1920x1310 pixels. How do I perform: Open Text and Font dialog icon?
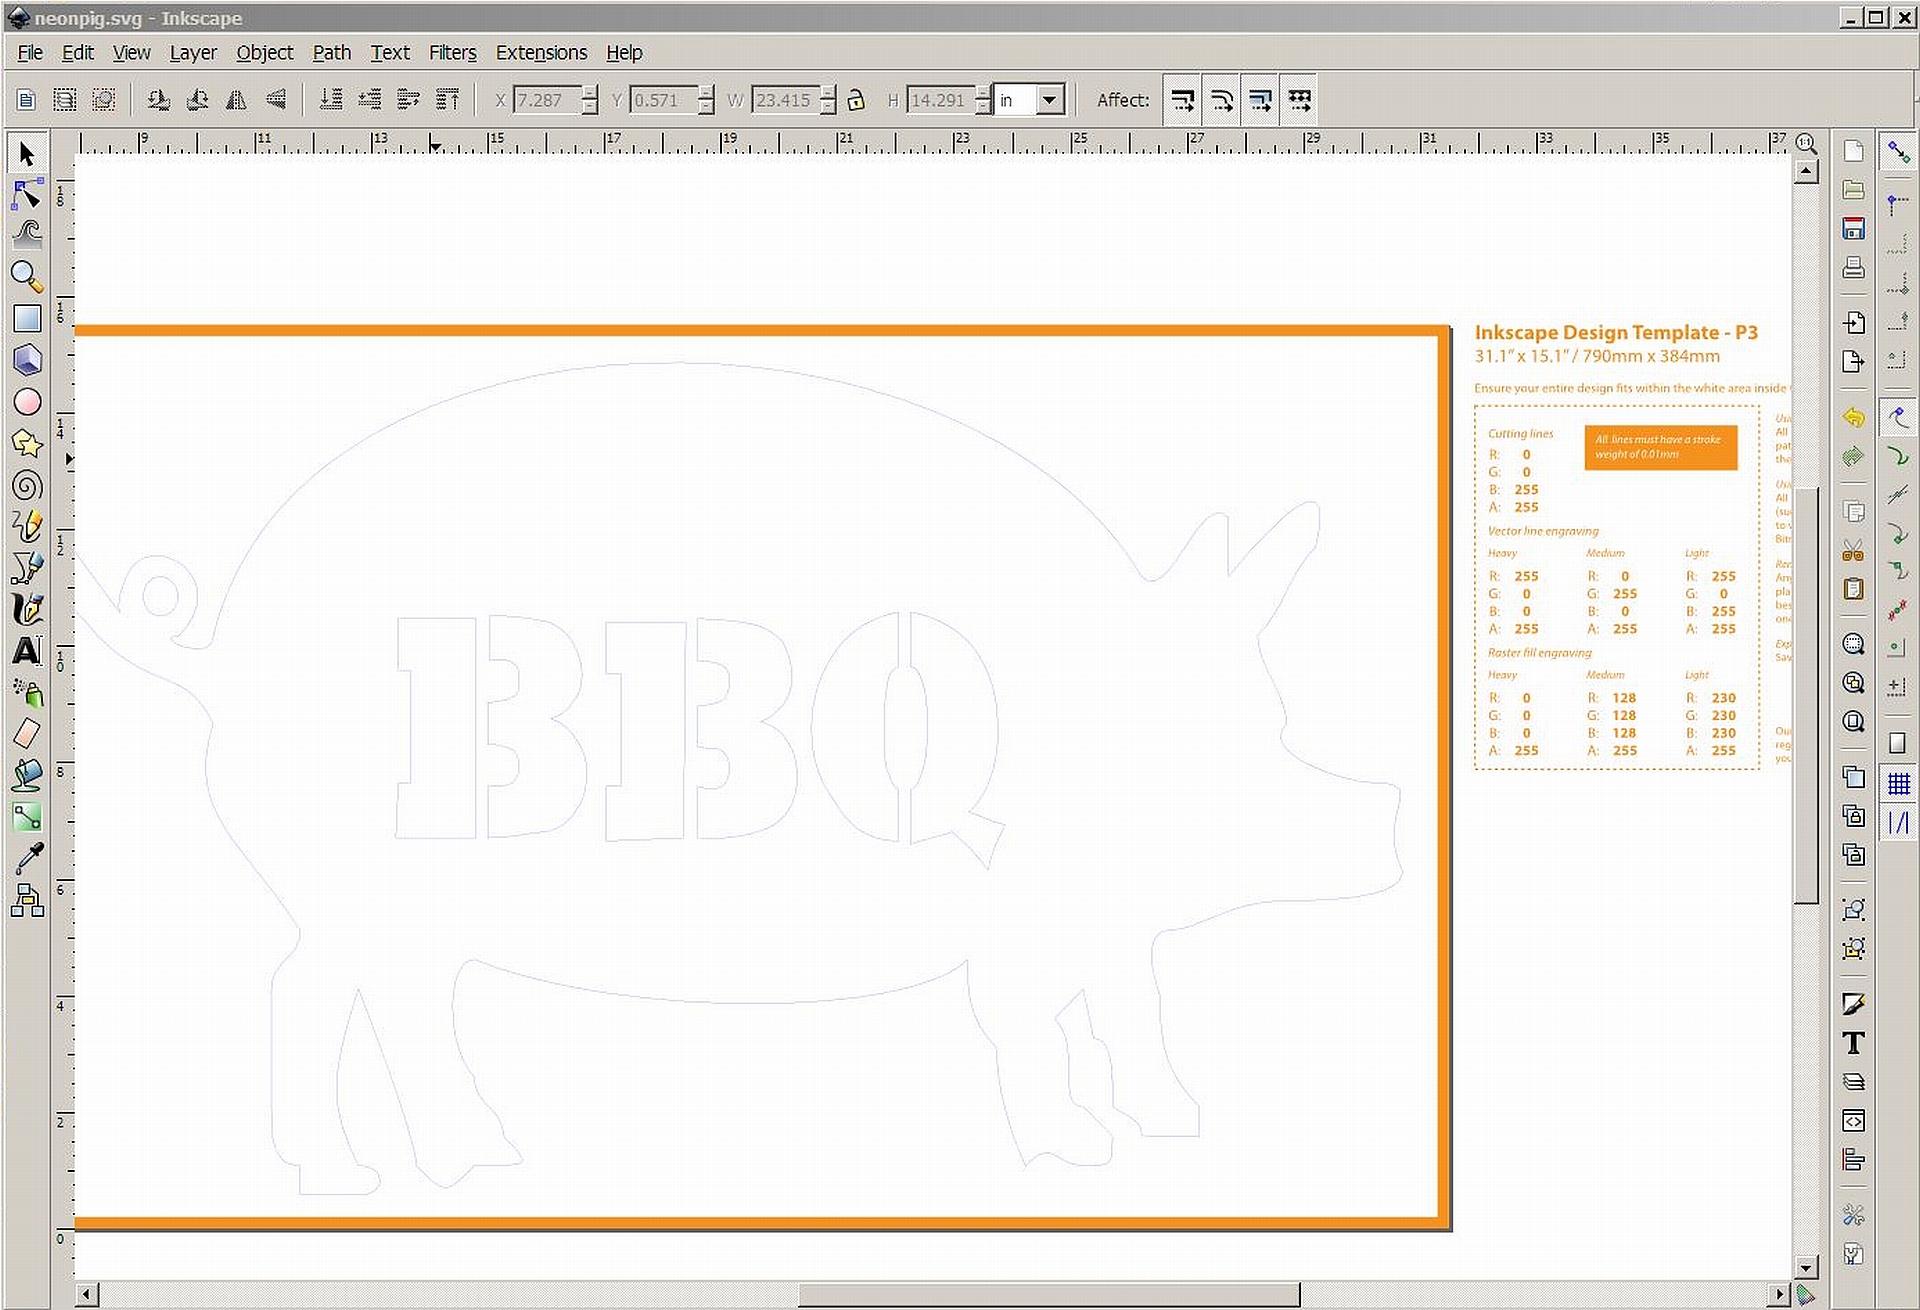(x=1853, y=1043)
